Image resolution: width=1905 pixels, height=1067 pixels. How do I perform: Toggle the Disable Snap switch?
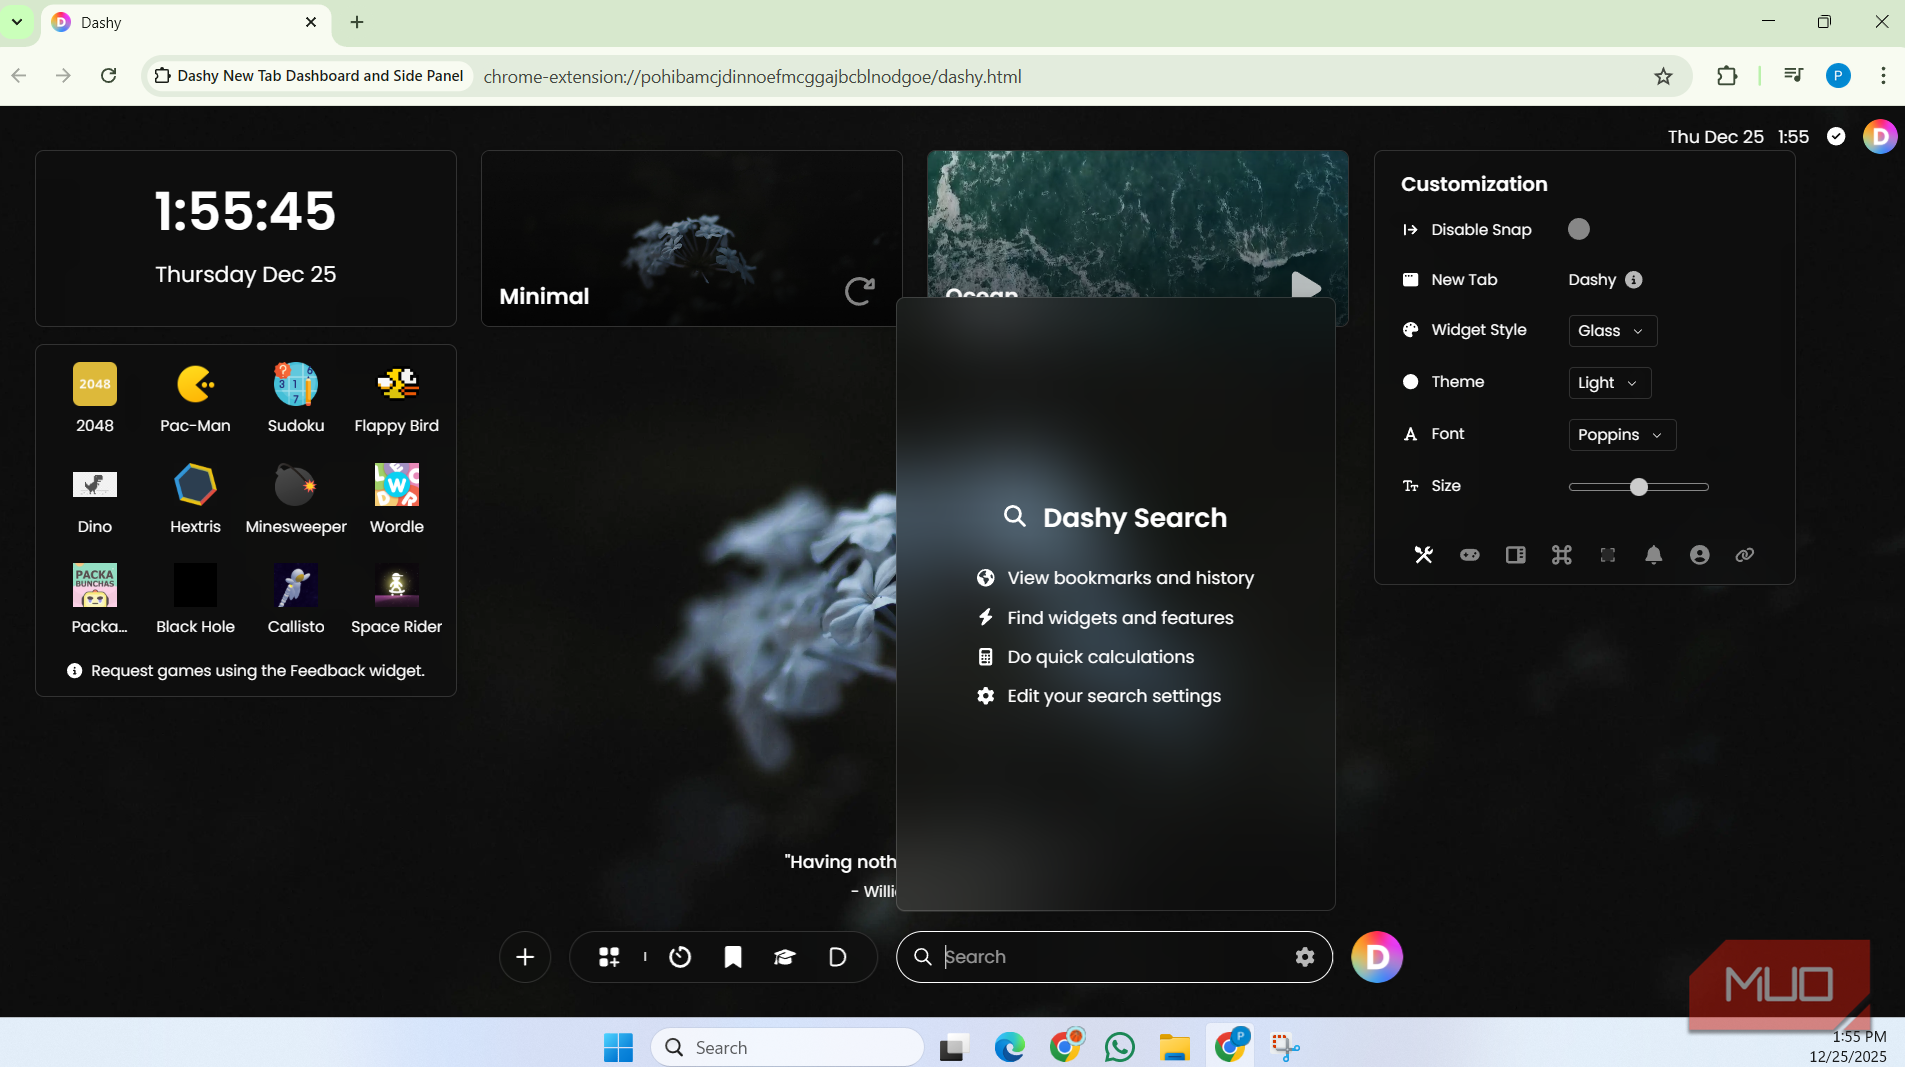(1579, 229)
